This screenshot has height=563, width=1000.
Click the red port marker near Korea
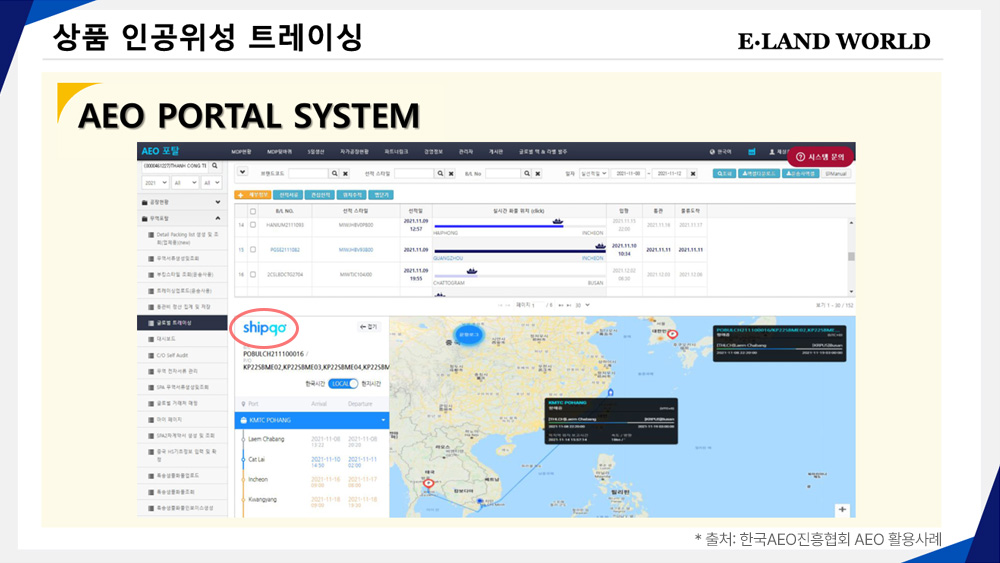672,334
